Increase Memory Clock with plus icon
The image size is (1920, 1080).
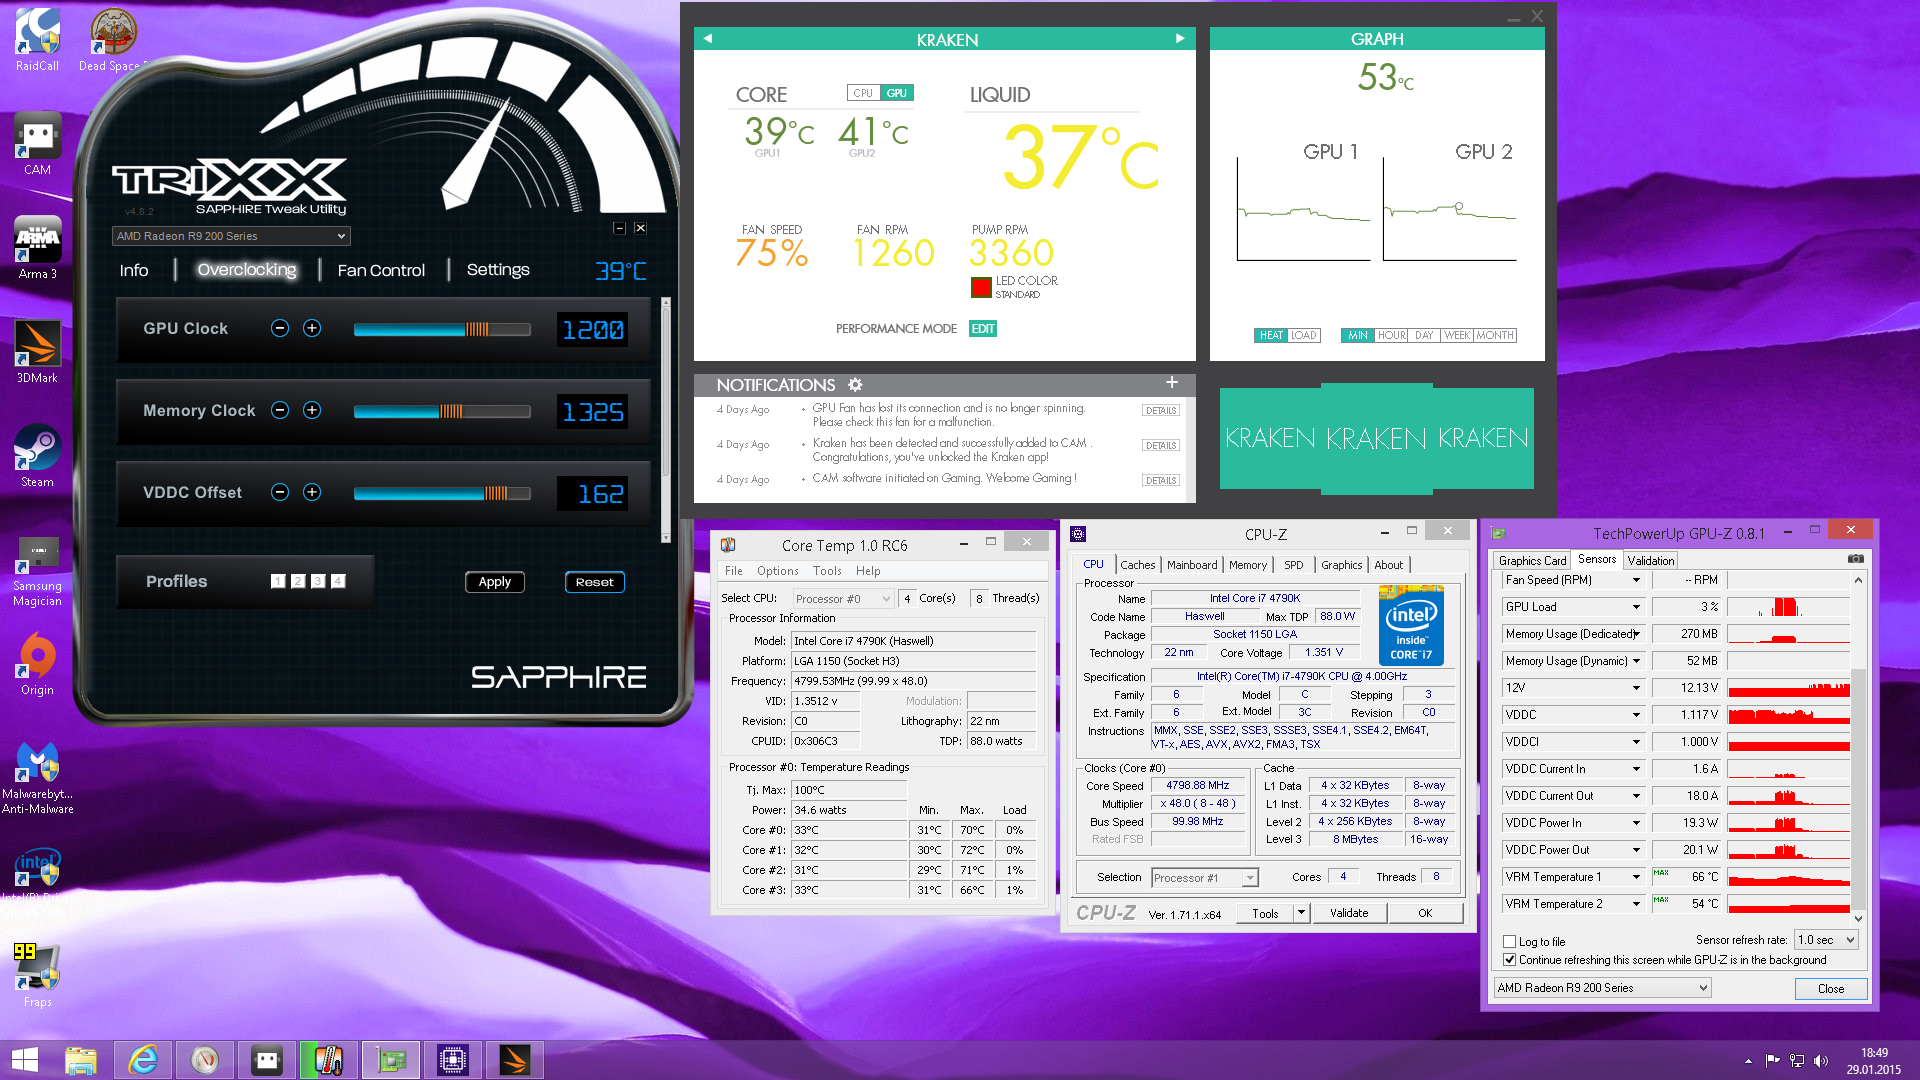point(312,410)
